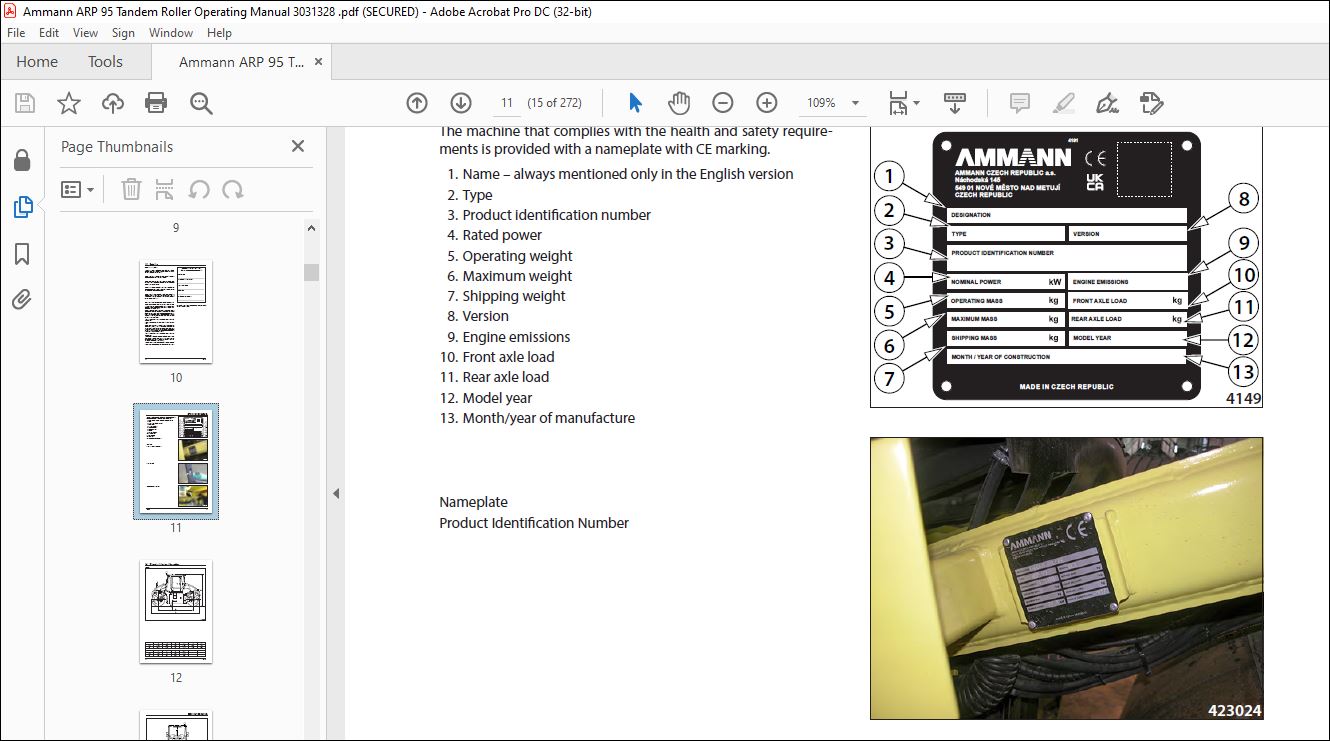Zoom in with plus button
The image size is (1330, 741).
(x=767, y=103)
